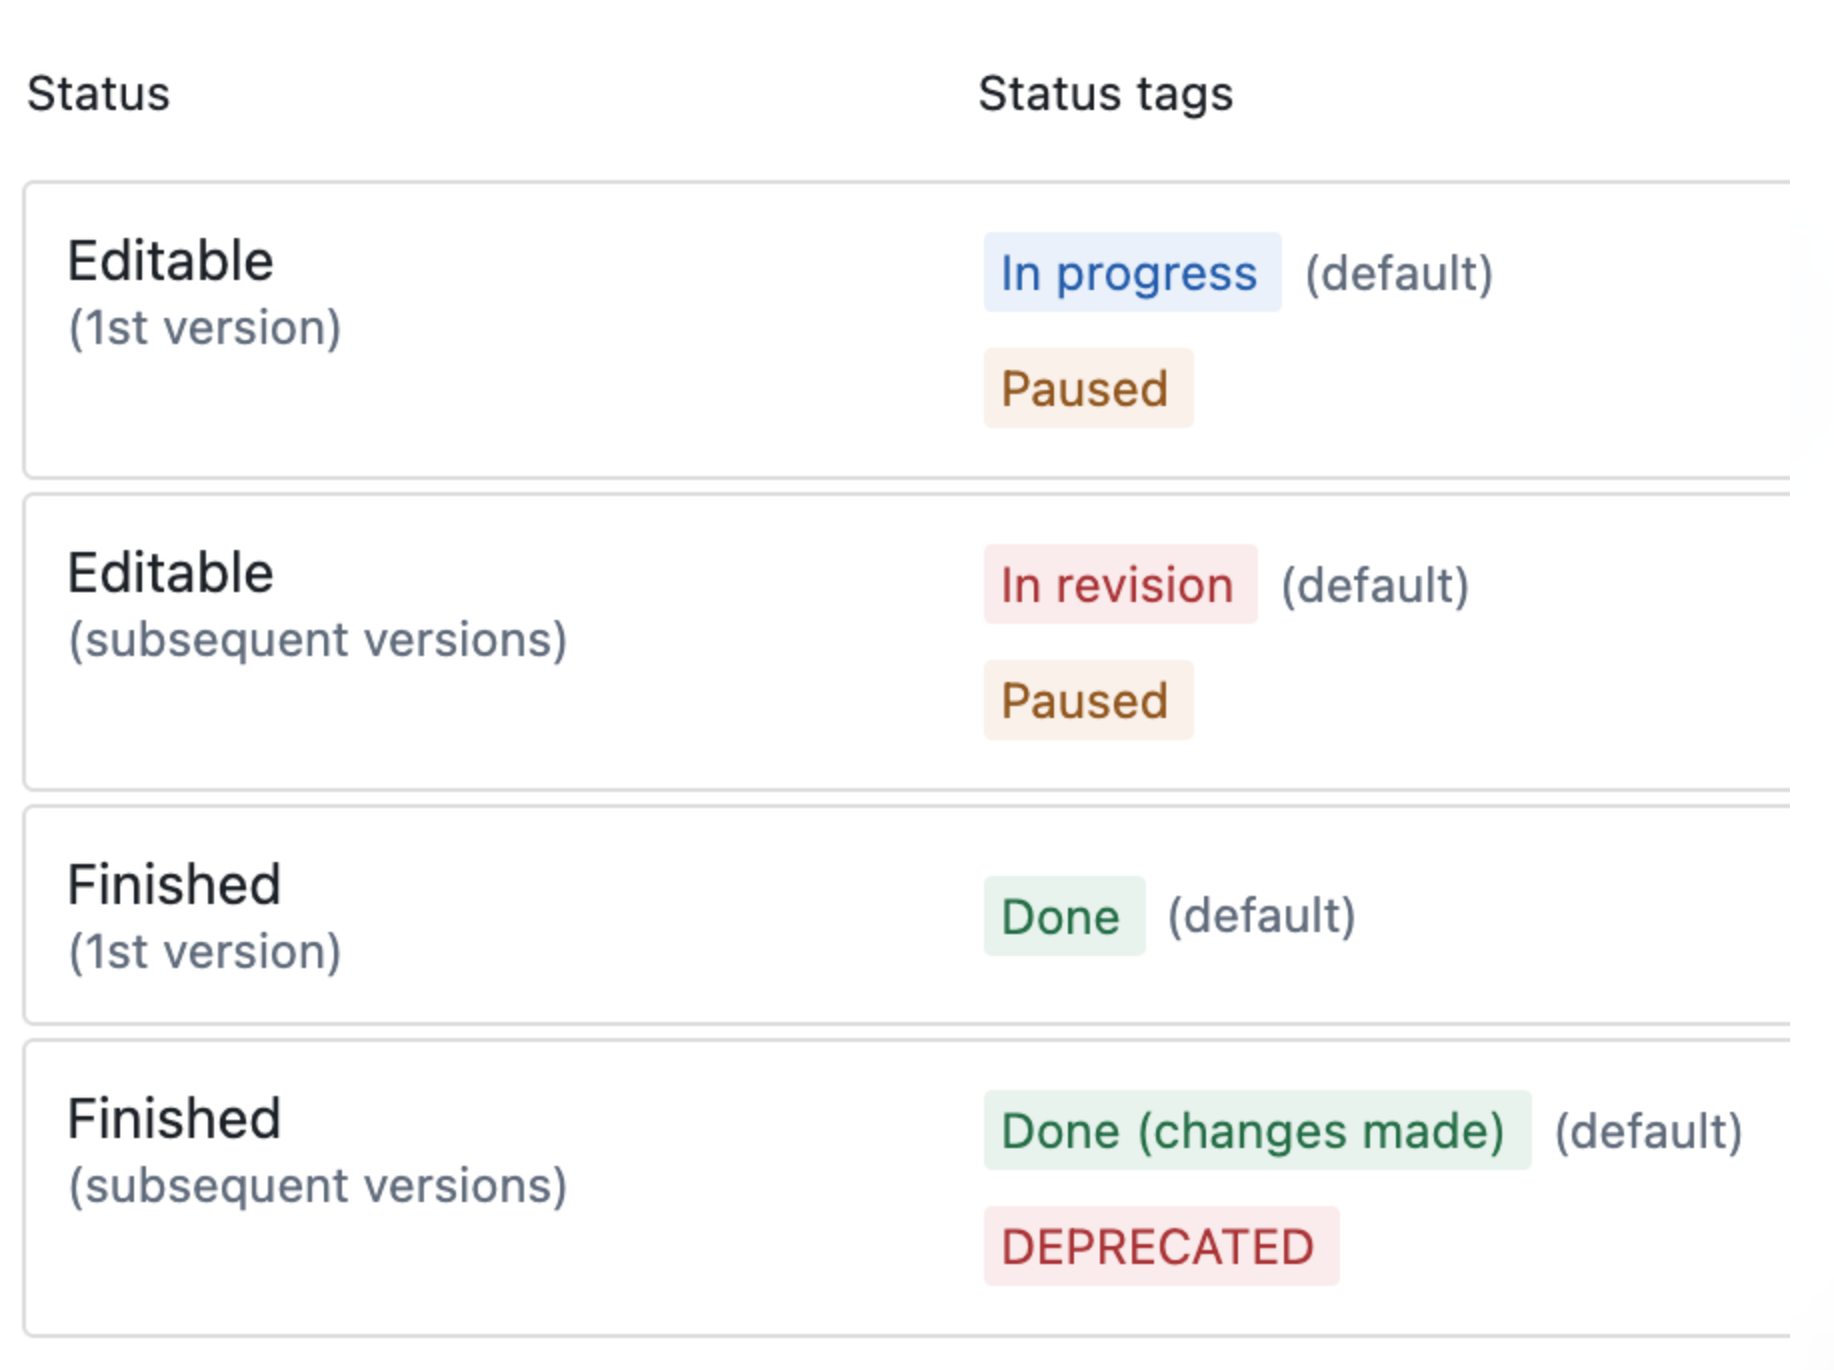Screen dimensions: 1834x1370
Task: Click the blue In progress status tag
Action: (x=1132, y=272)
